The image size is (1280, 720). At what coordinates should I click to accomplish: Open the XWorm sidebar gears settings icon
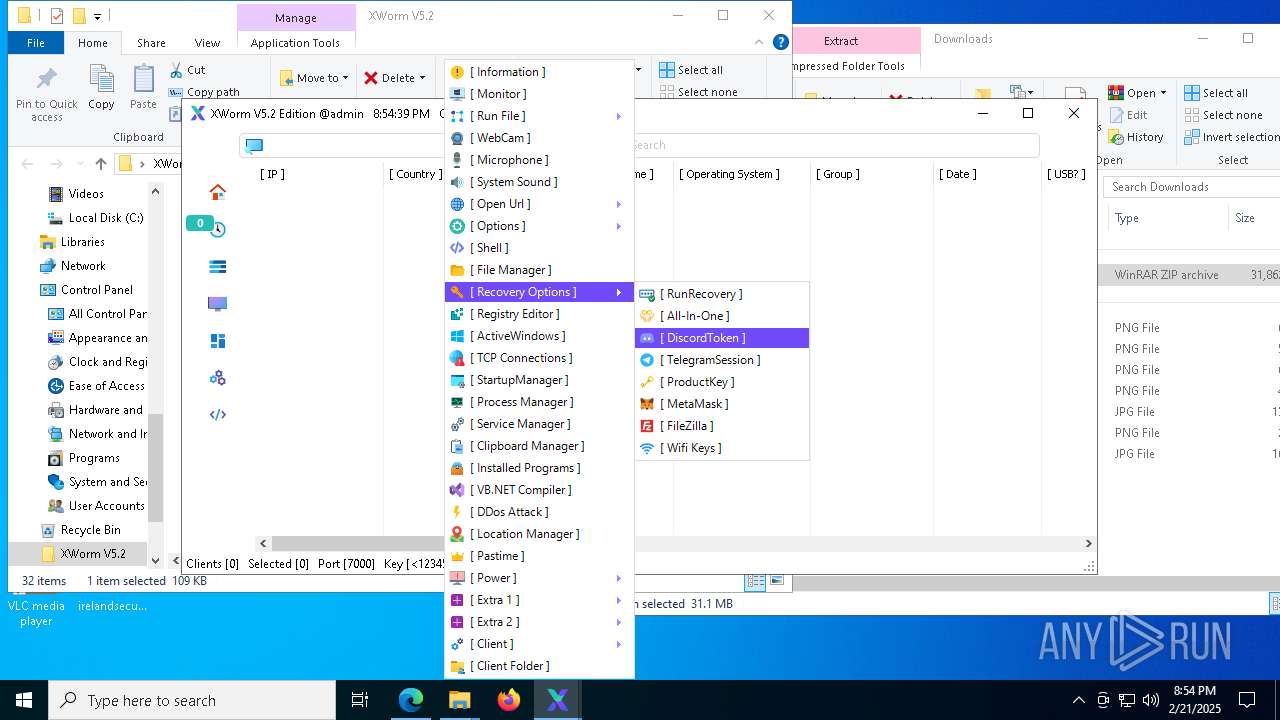point(217,378)
